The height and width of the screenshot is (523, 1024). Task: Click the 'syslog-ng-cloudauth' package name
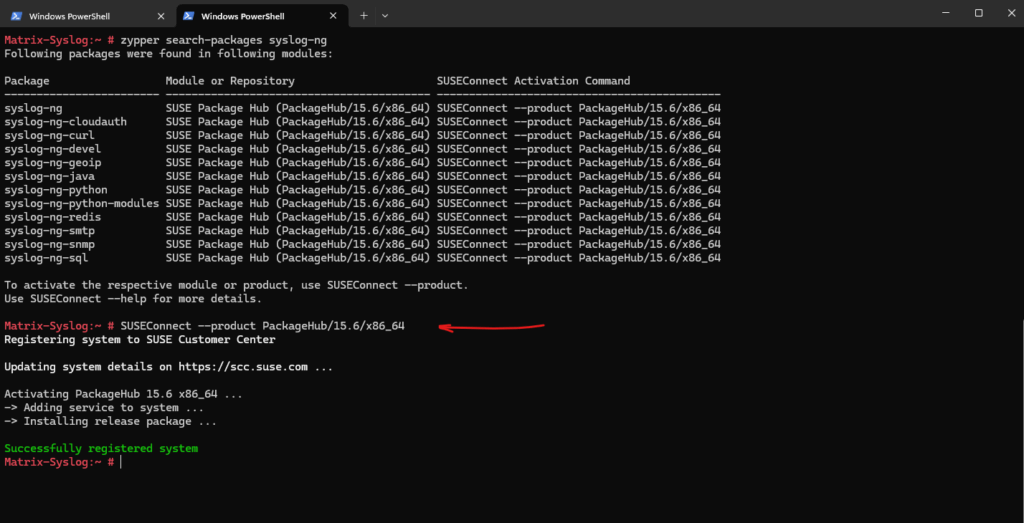point(65,121)
